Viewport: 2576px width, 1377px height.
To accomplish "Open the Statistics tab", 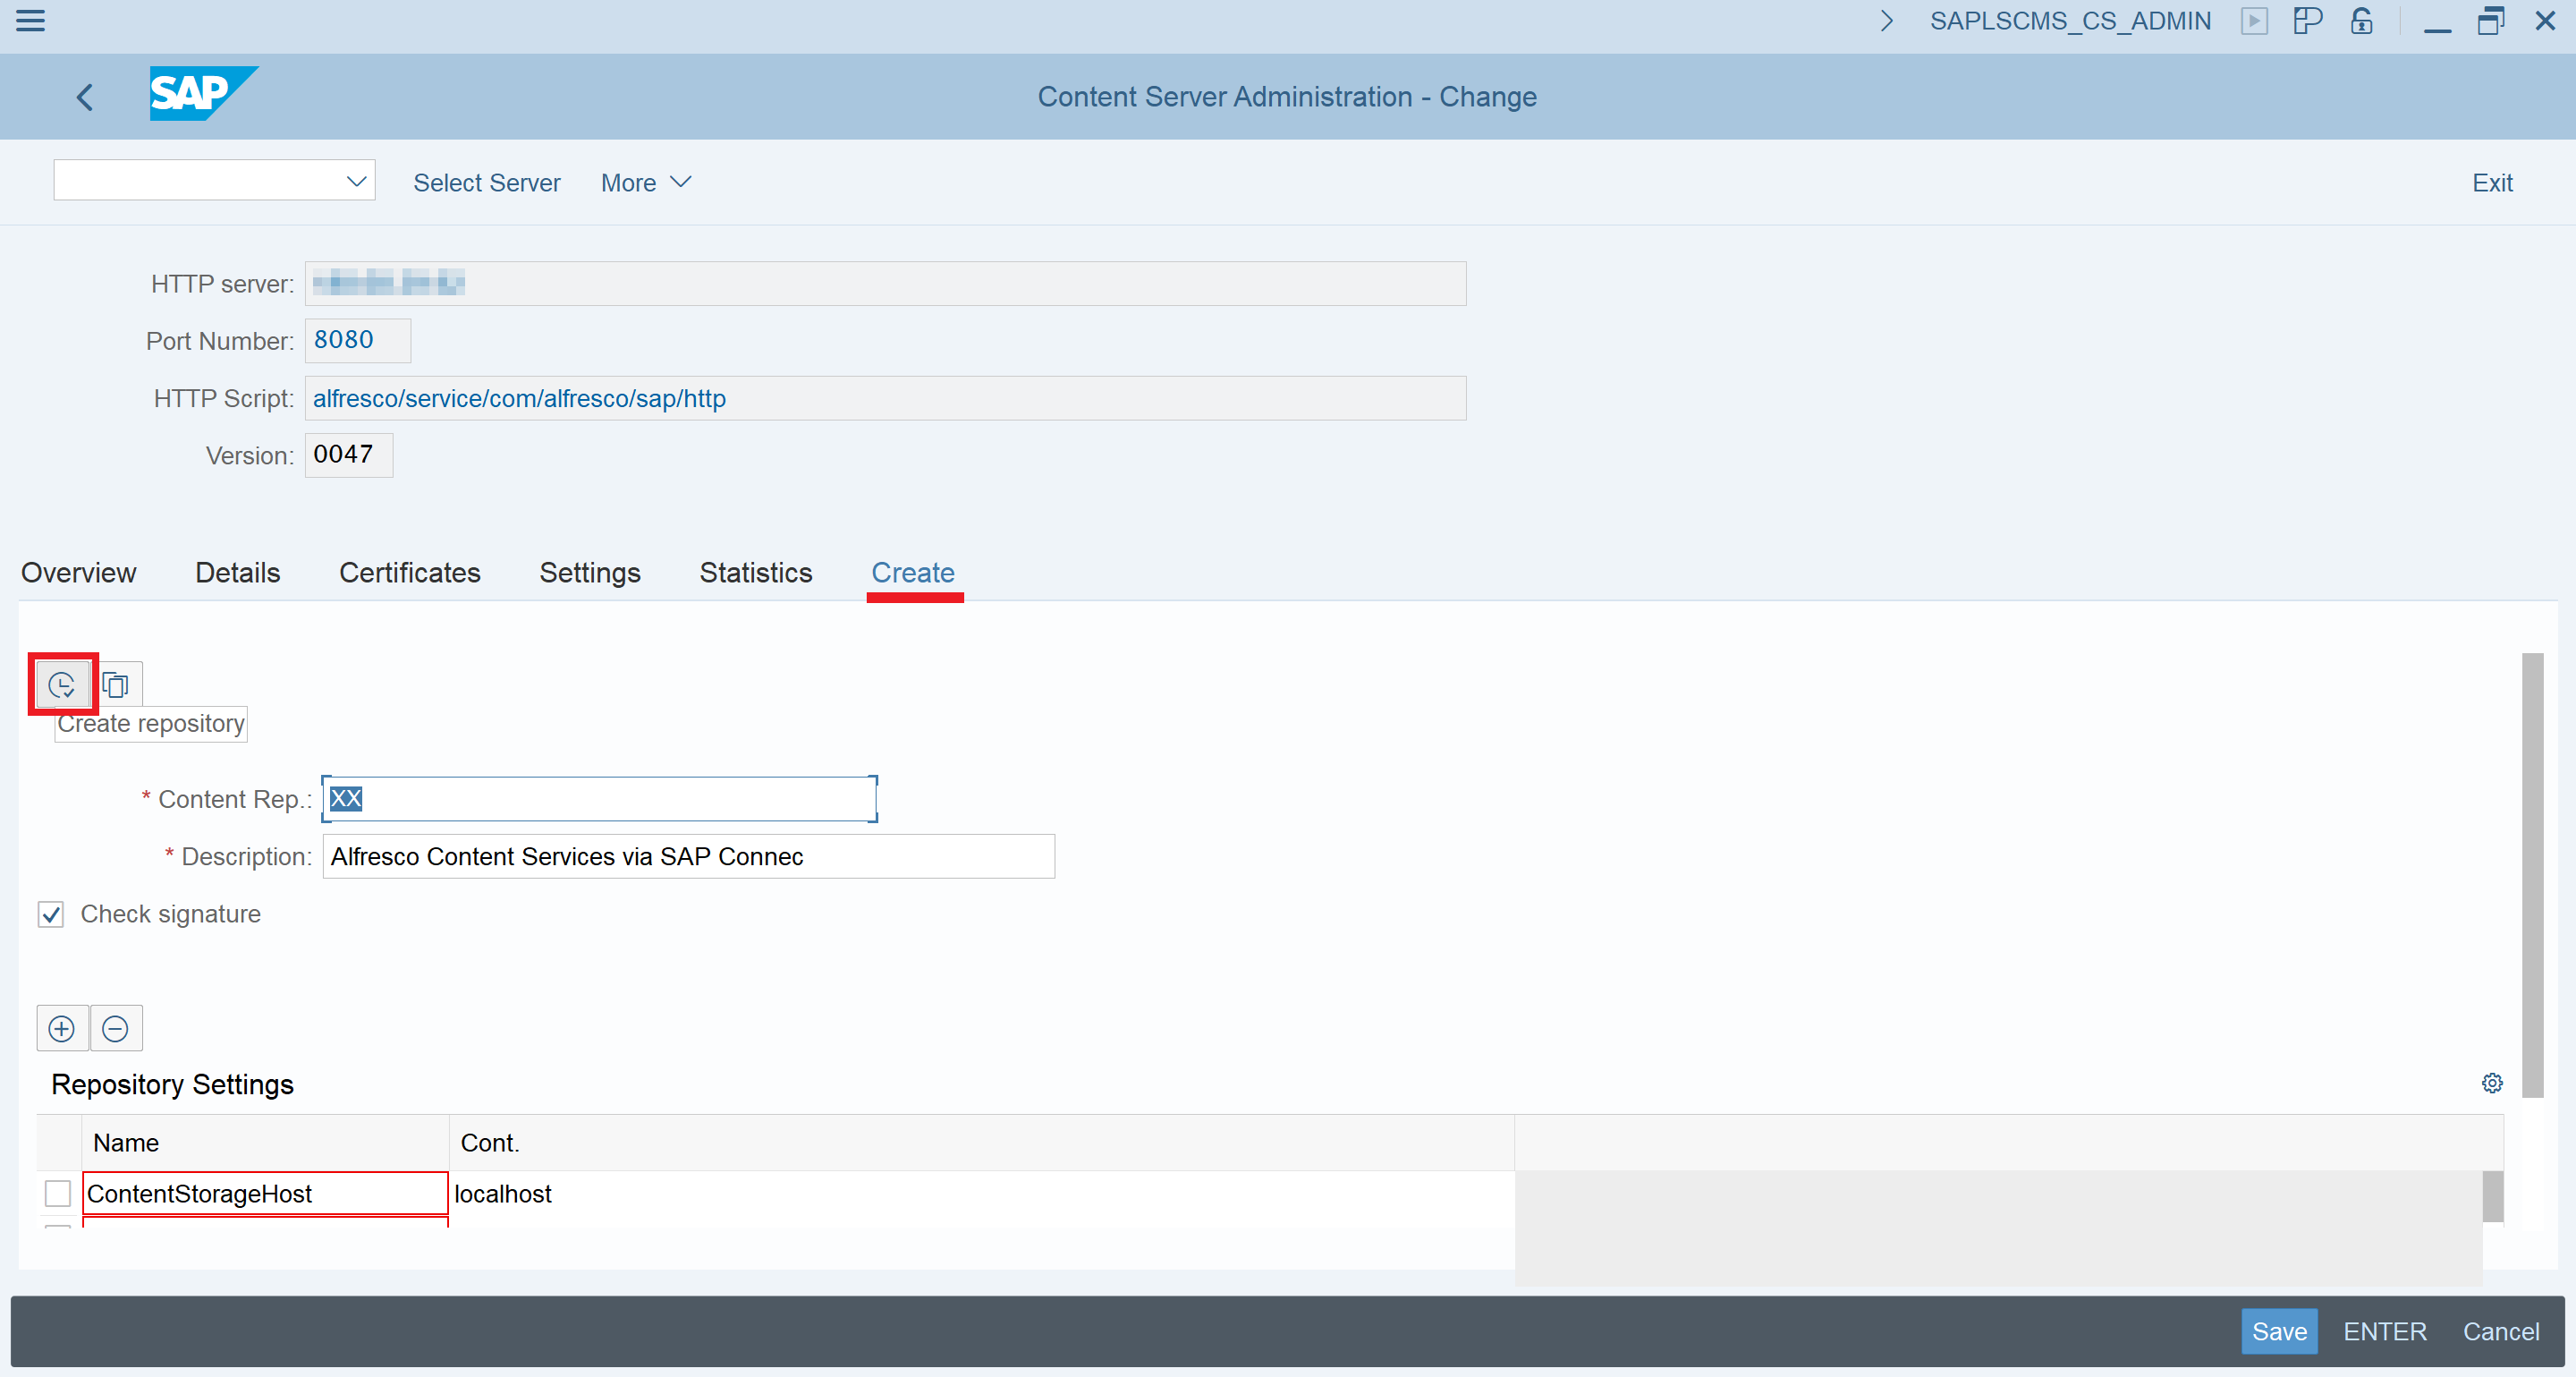I will tap(755, 572).
